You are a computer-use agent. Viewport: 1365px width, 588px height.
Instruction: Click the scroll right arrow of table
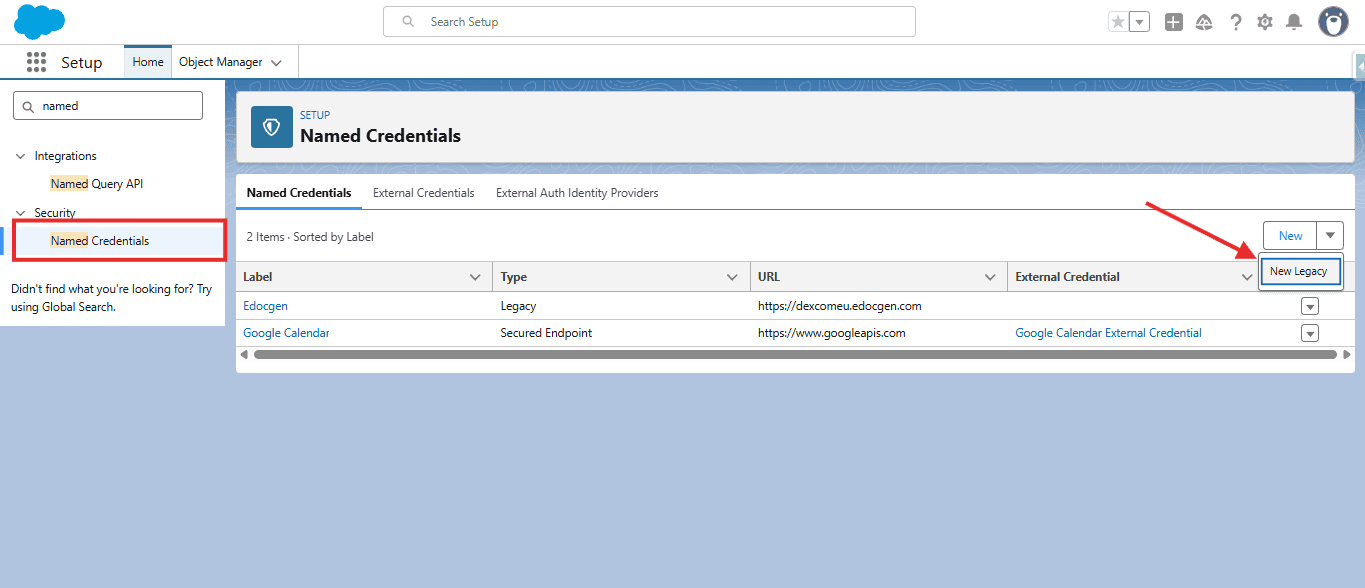click(1347, 354)
